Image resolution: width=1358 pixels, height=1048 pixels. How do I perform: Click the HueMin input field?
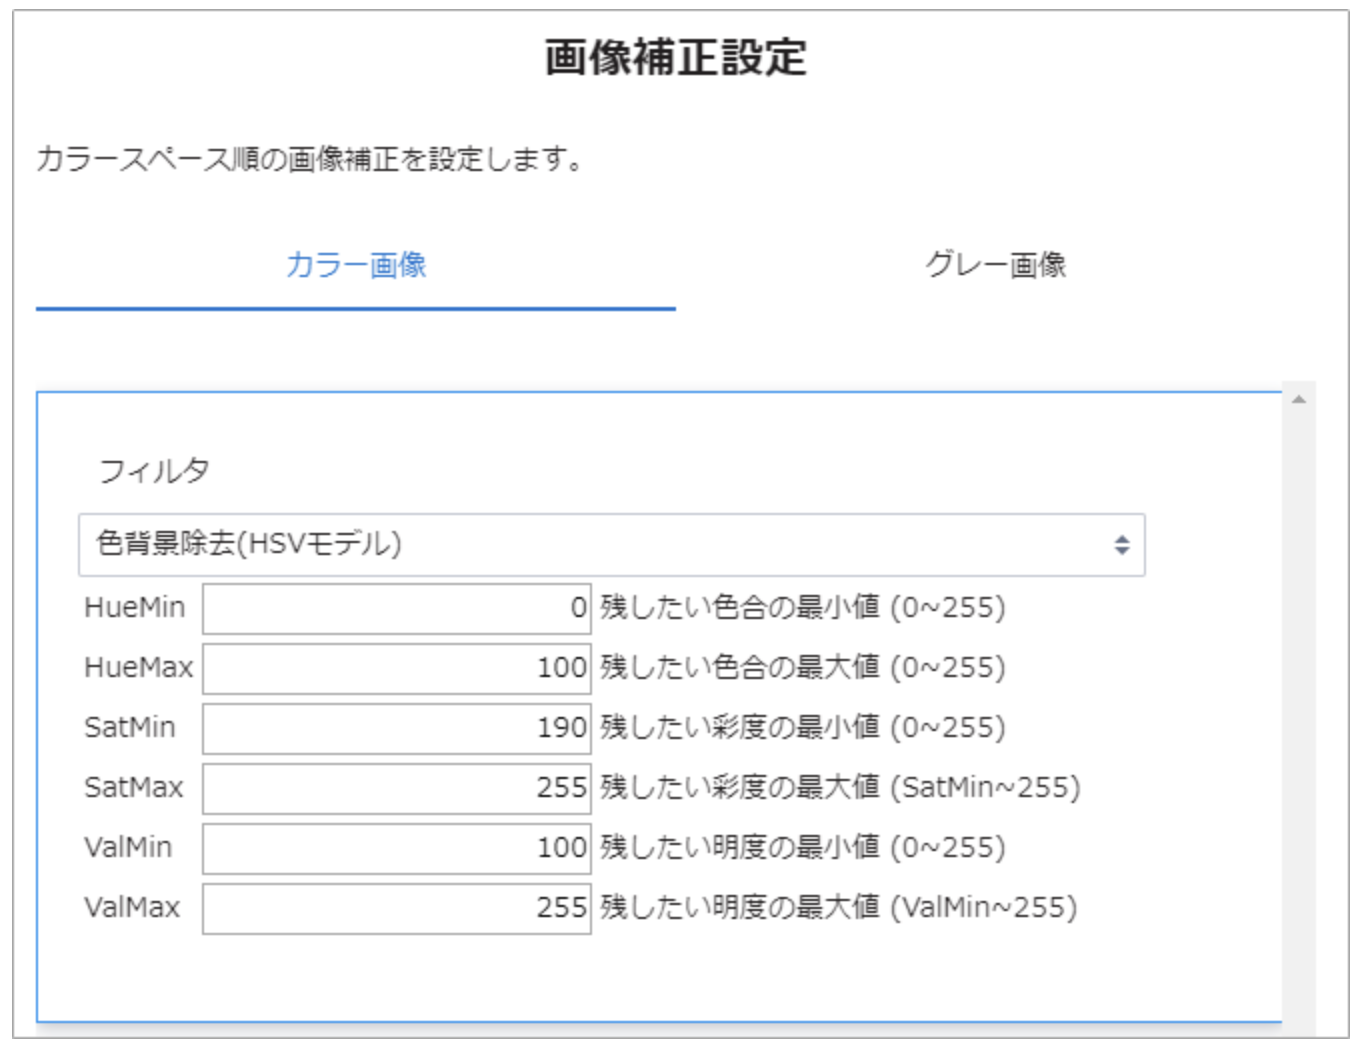396,608
